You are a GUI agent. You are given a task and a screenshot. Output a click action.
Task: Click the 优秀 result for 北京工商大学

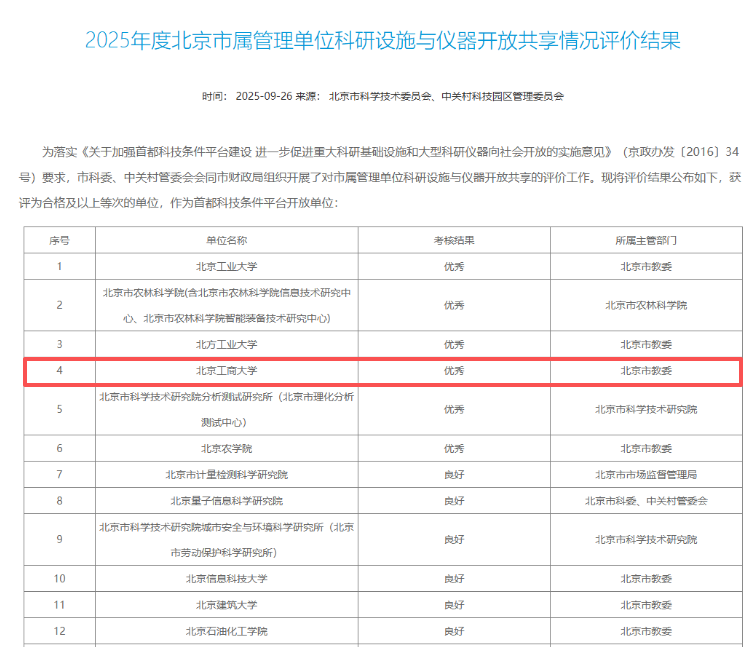coord(453,370)
